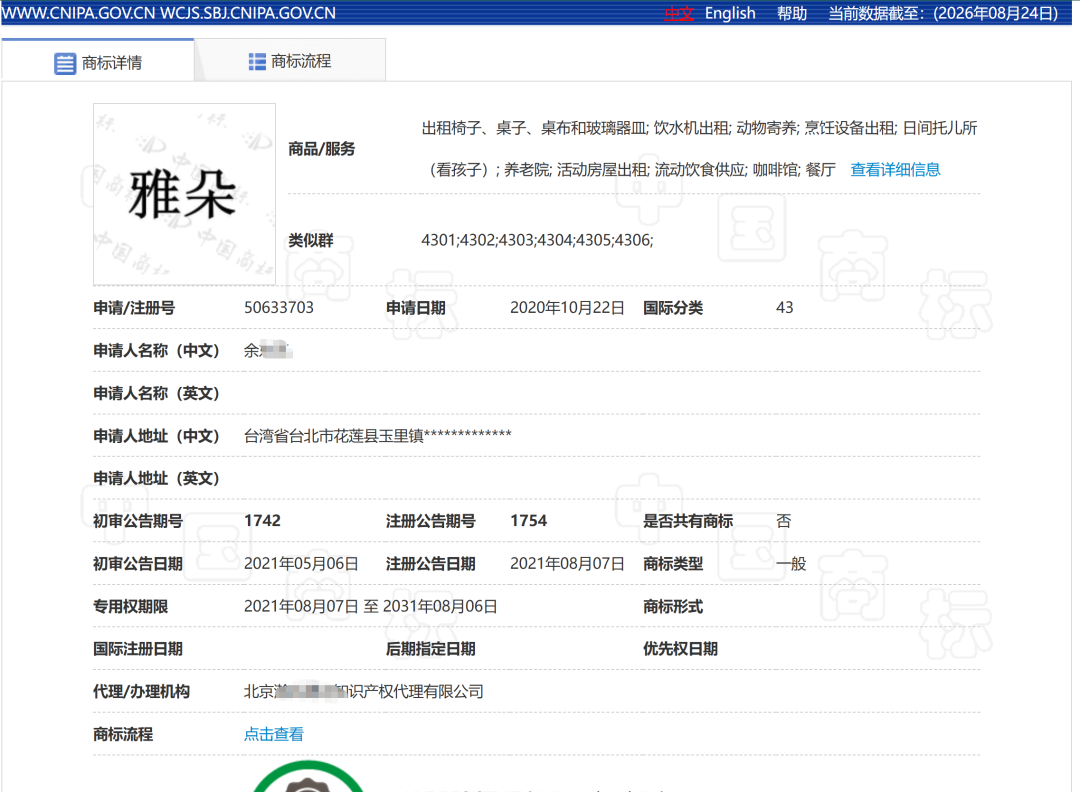
Task: Switch language to English
Action: tap(730, 13)
